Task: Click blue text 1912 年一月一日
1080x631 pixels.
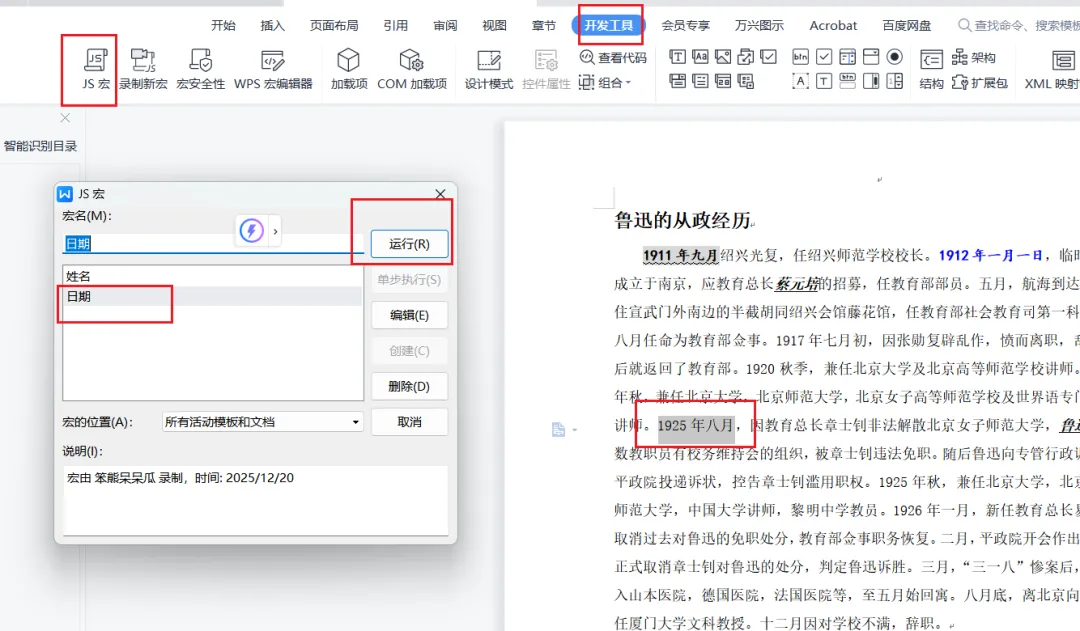Action: pos(990,256)
